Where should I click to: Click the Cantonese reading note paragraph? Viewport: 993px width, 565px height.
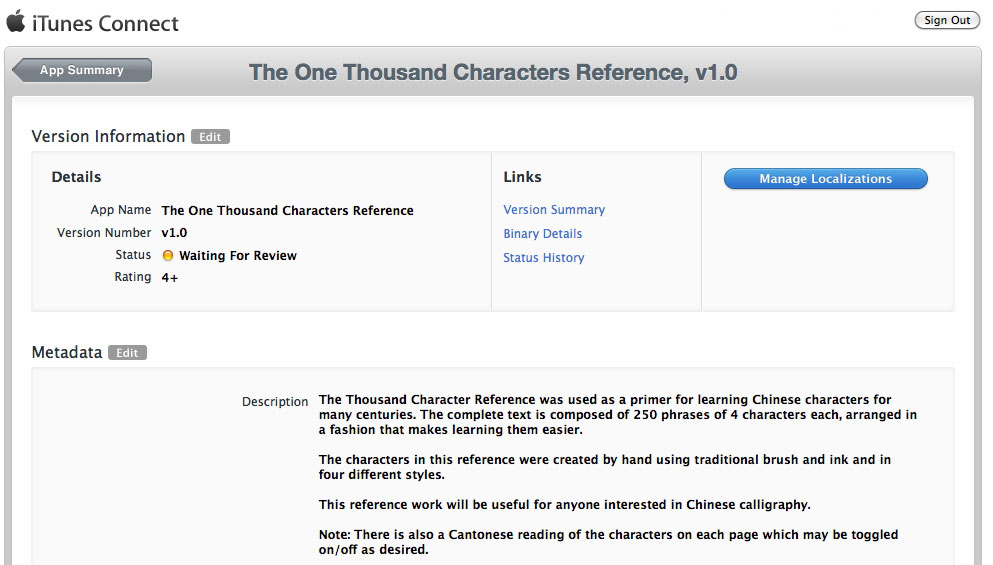pyautogui.click(x=608, y=542)
